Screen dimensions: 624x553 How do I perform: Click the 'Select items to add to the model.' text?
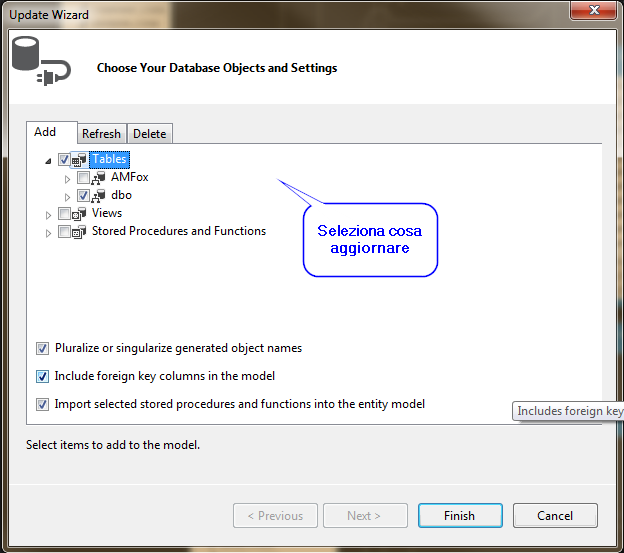113,445
